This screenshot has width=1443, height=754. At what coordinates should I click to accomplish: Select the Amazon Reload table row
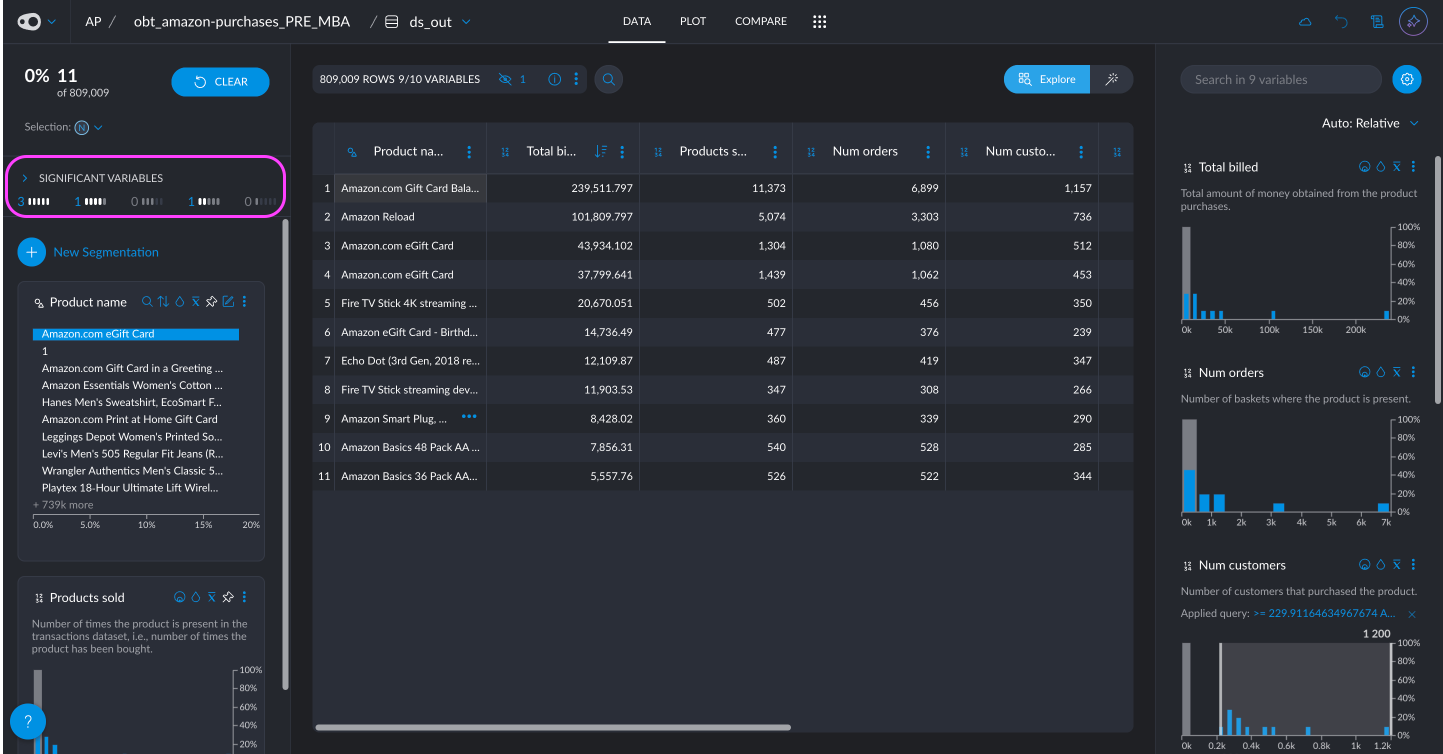pyautogui.click(x=722, y=216)
